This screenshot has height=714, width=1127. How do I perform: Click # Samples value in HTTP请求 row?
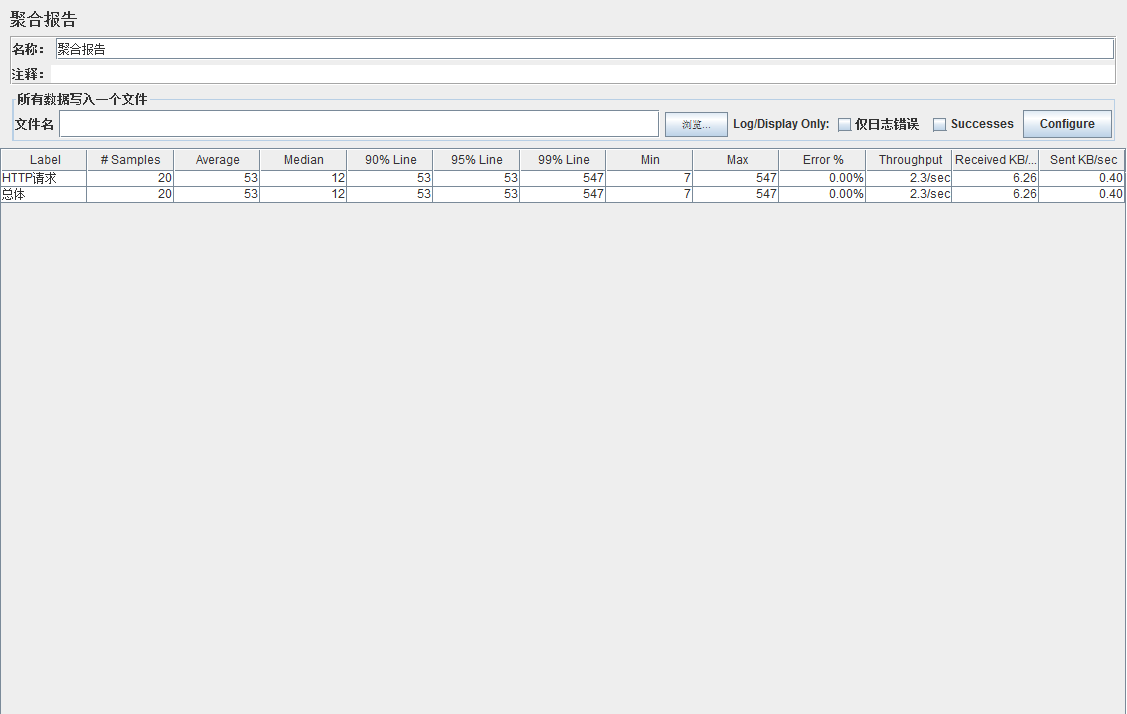(130, 178)
